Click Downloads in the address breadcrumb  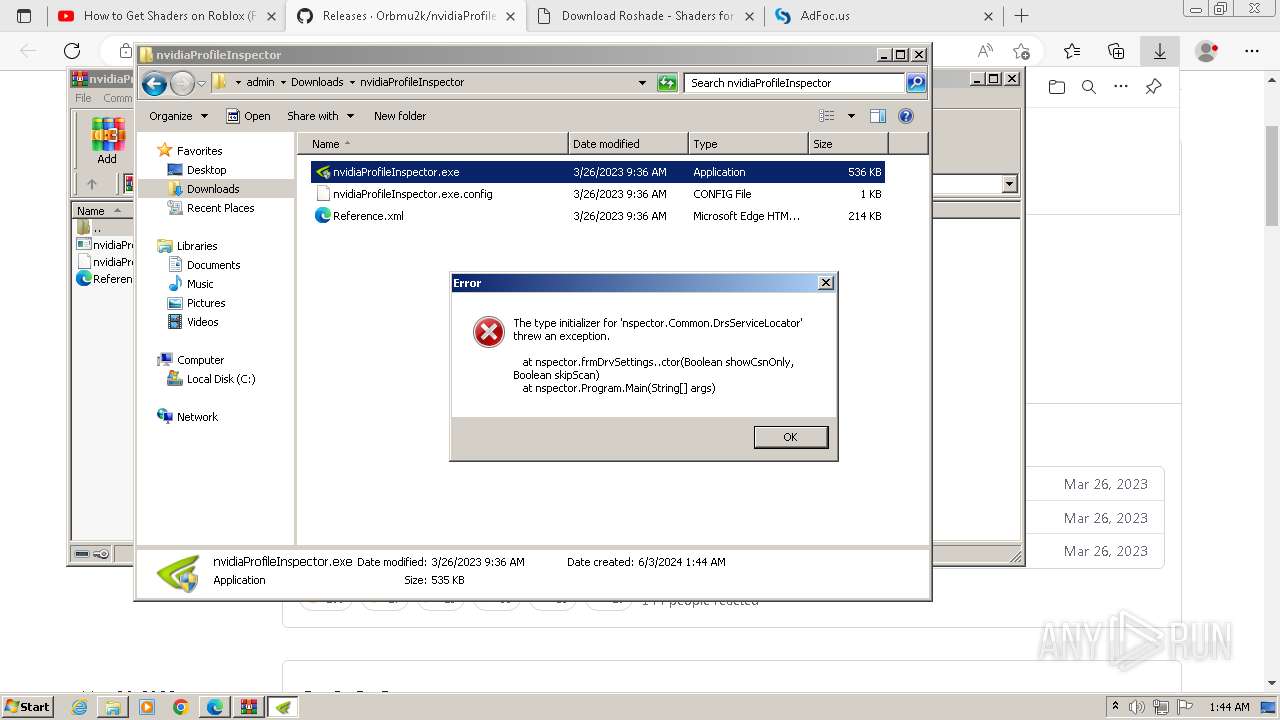tap(317, 83)
